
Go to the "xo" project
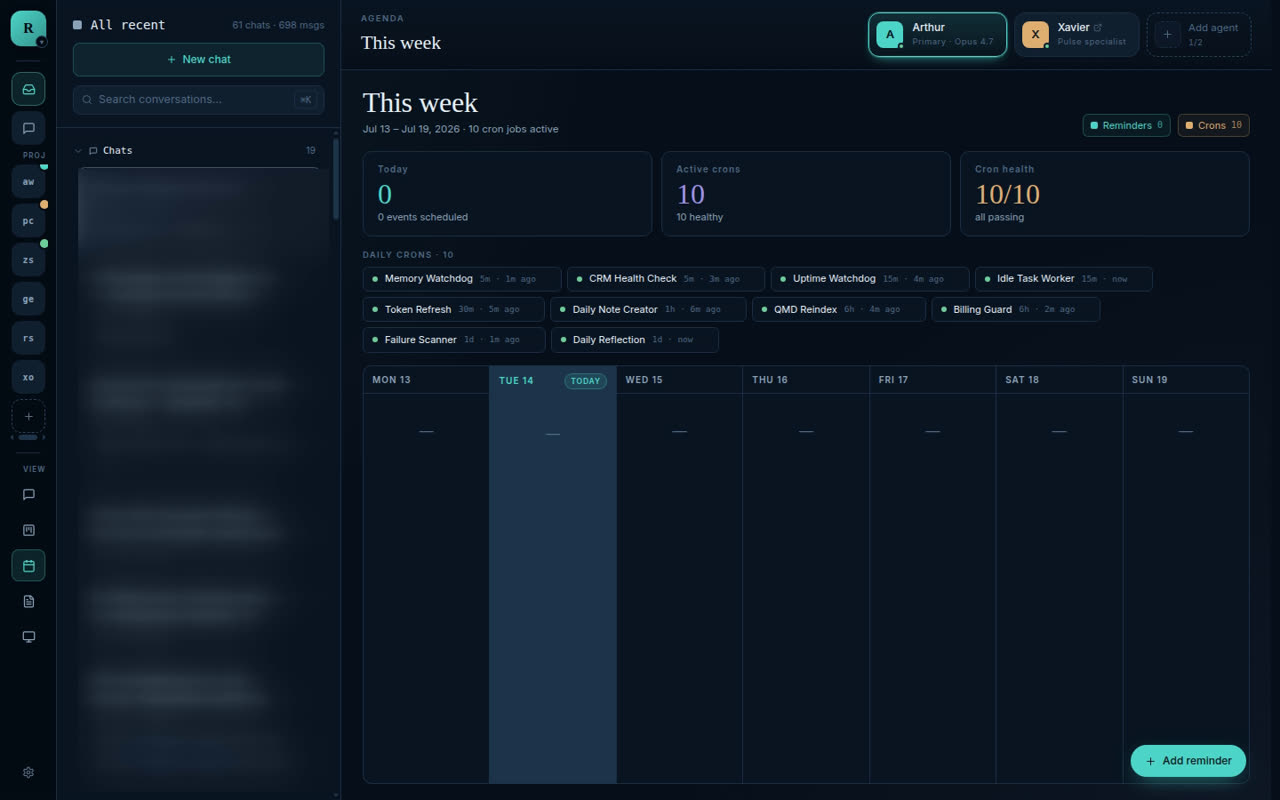[28, 377]
